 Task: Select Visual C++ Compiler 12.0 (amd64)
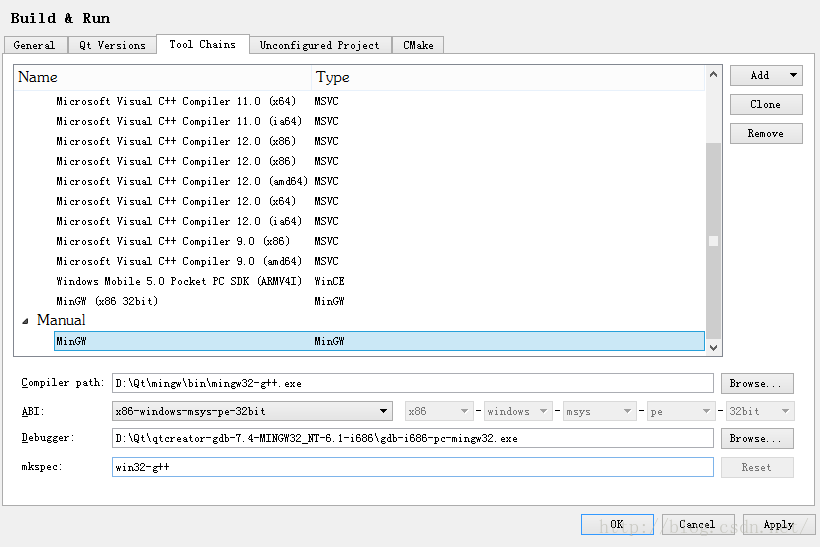pyautogui.click(x=379, y=181)
